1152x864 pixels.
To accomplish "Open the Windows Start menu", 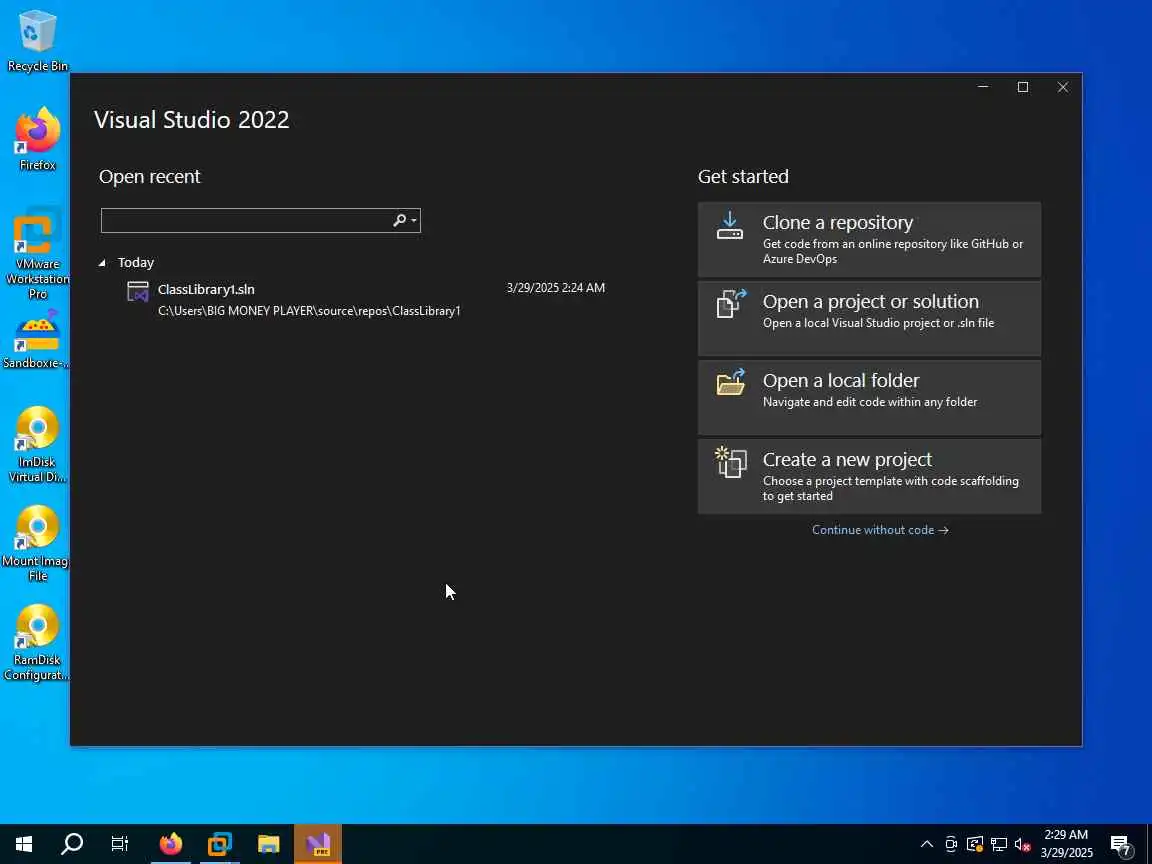I will tap(24, 844).
